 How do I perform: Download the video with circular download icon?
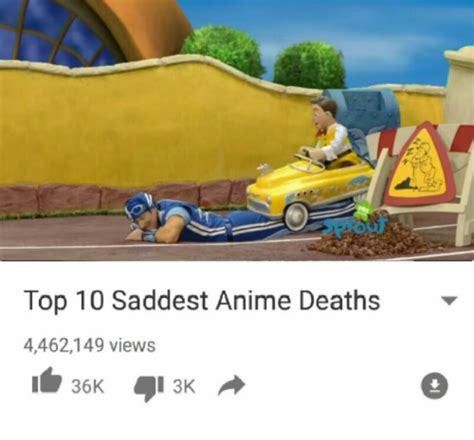[434, 386]
